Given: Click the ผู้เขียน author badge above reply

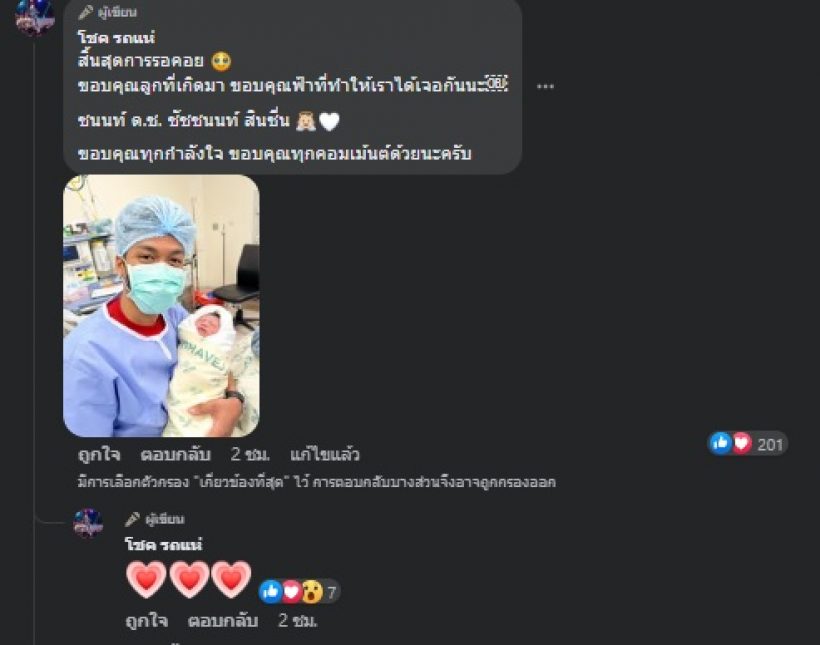Looking at the screenshot, I should [x=155, y=519].
